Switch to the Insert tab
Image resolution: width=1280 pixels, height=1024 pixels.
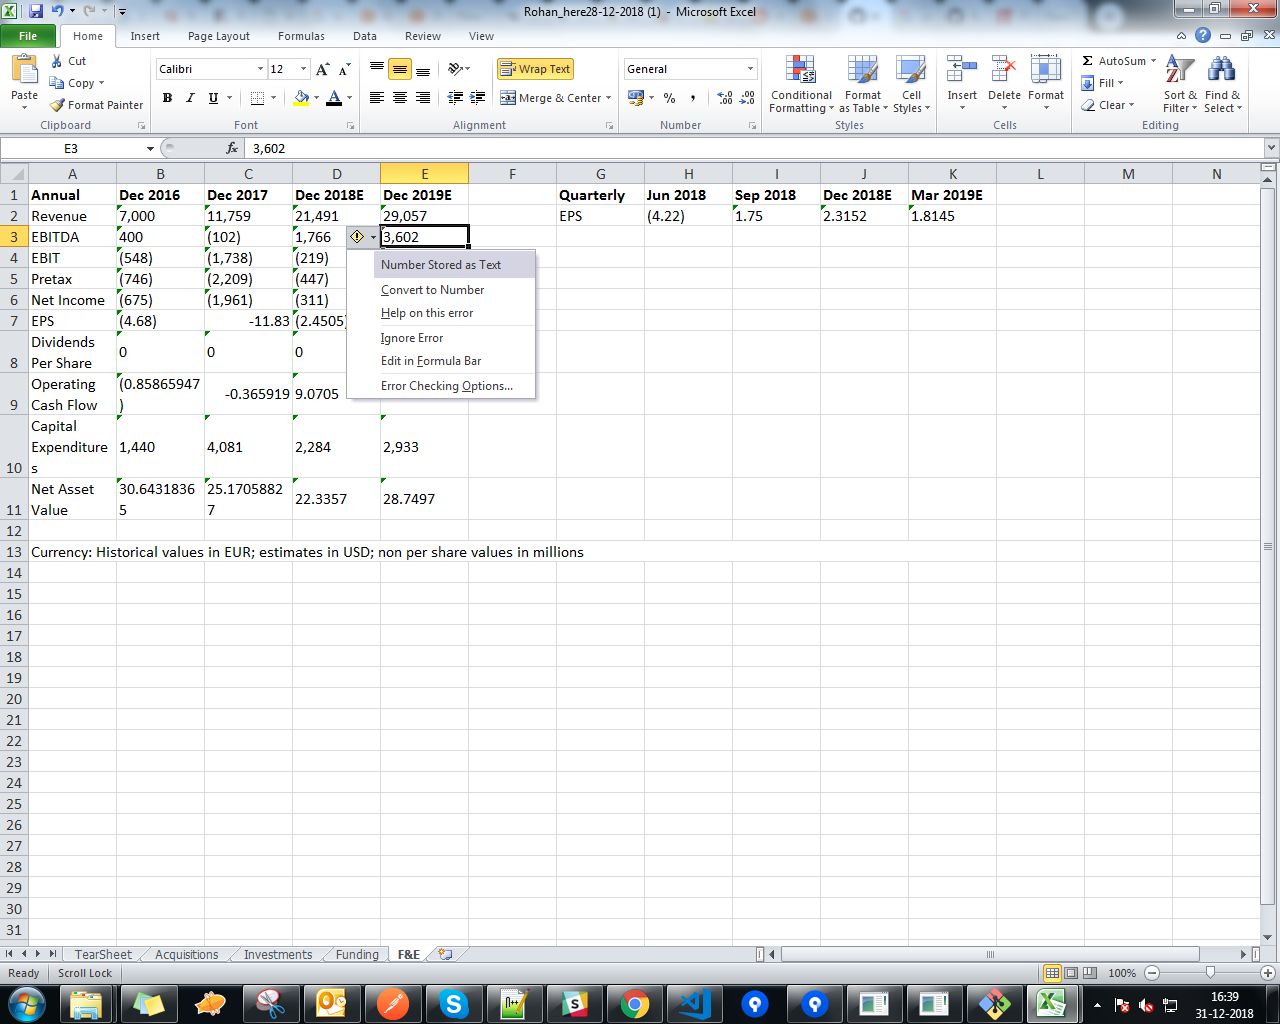[145, 36]
